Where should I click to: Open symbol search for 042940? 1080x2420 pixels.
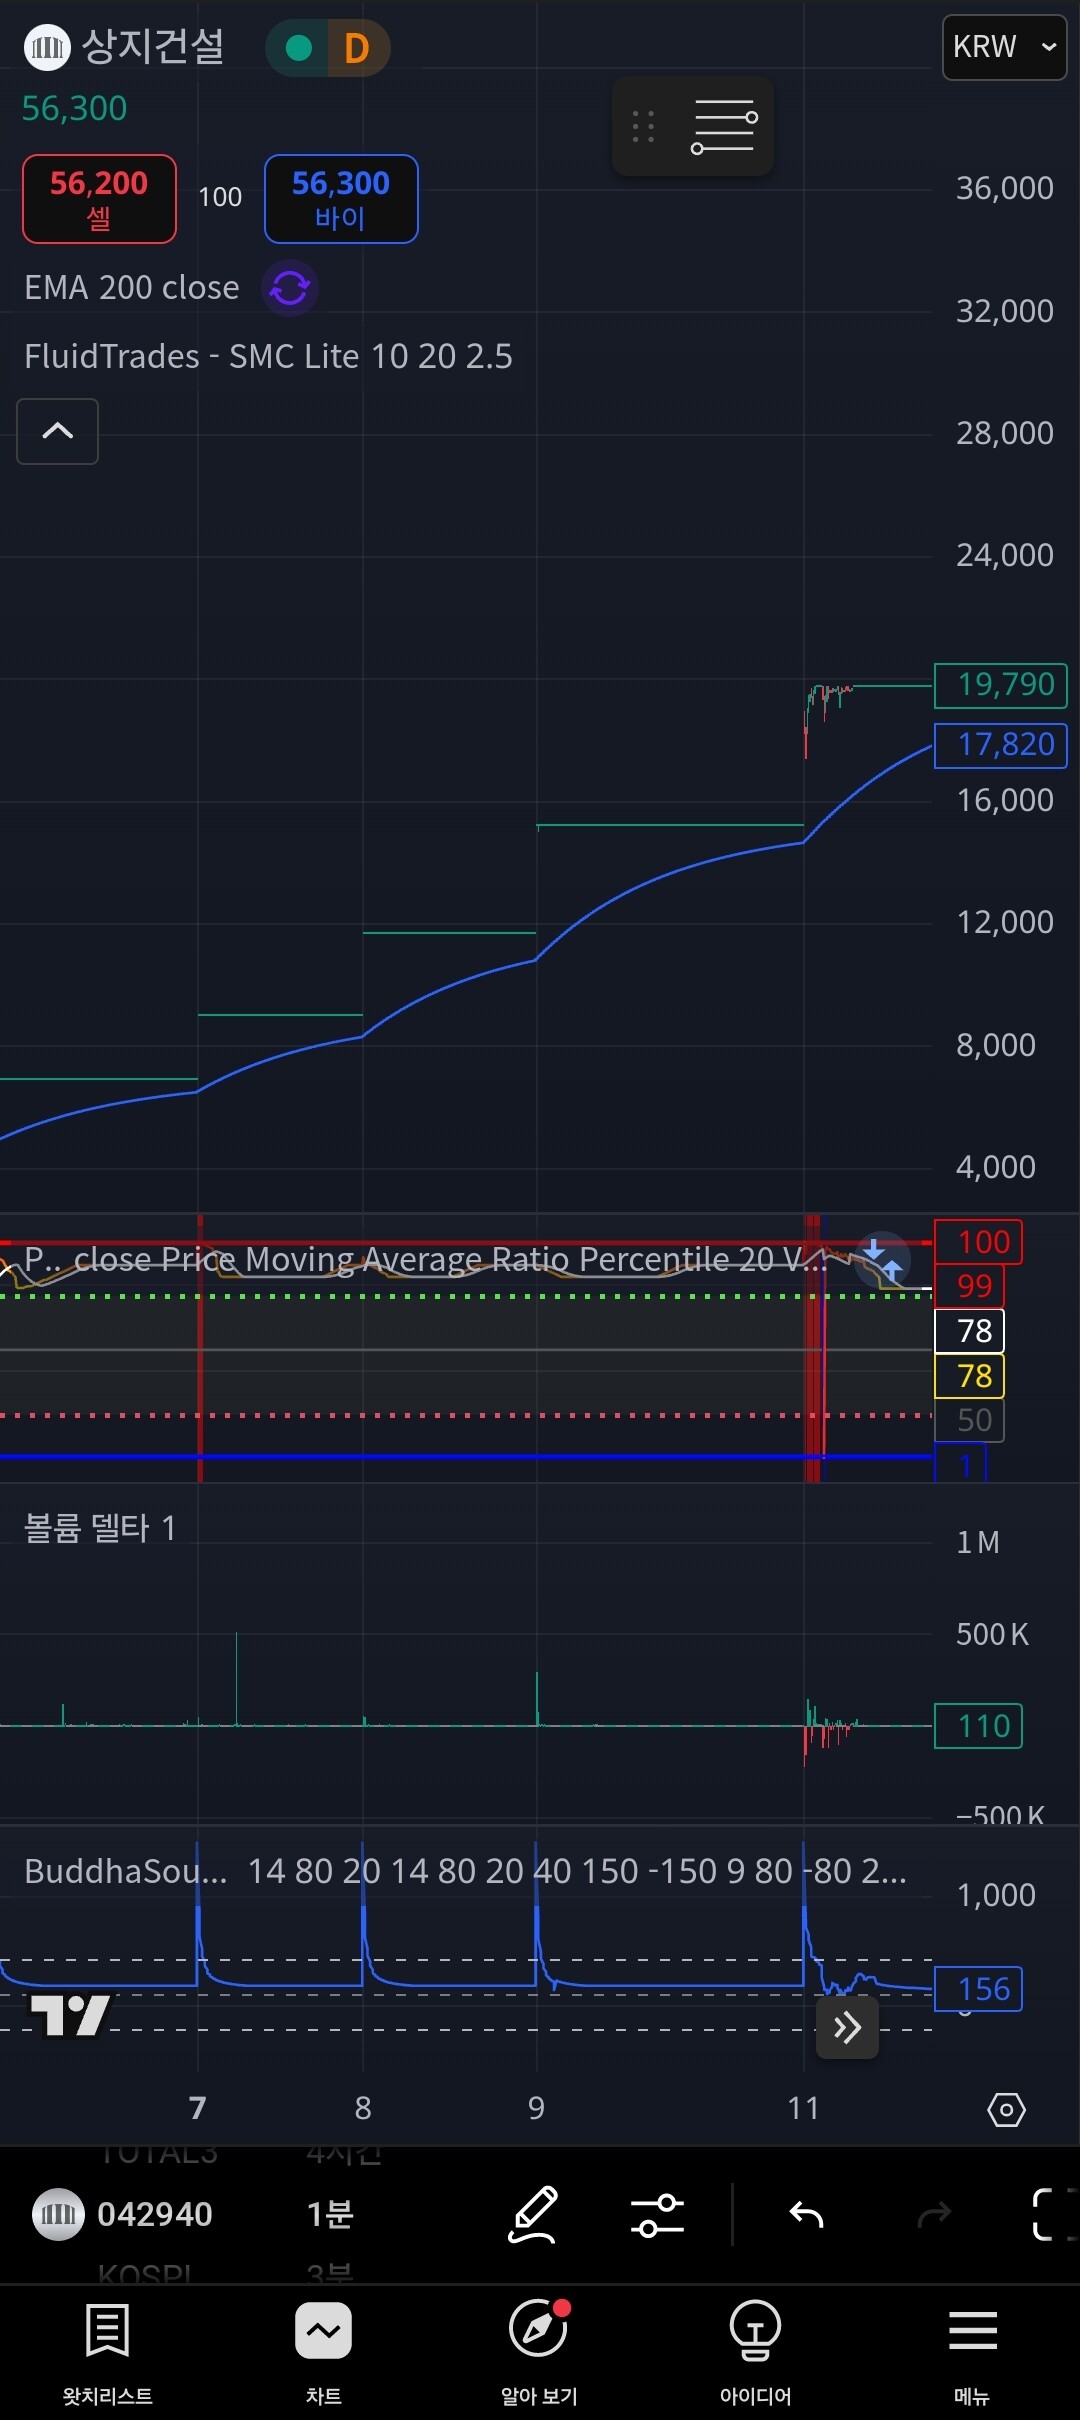pos(124,2214)
